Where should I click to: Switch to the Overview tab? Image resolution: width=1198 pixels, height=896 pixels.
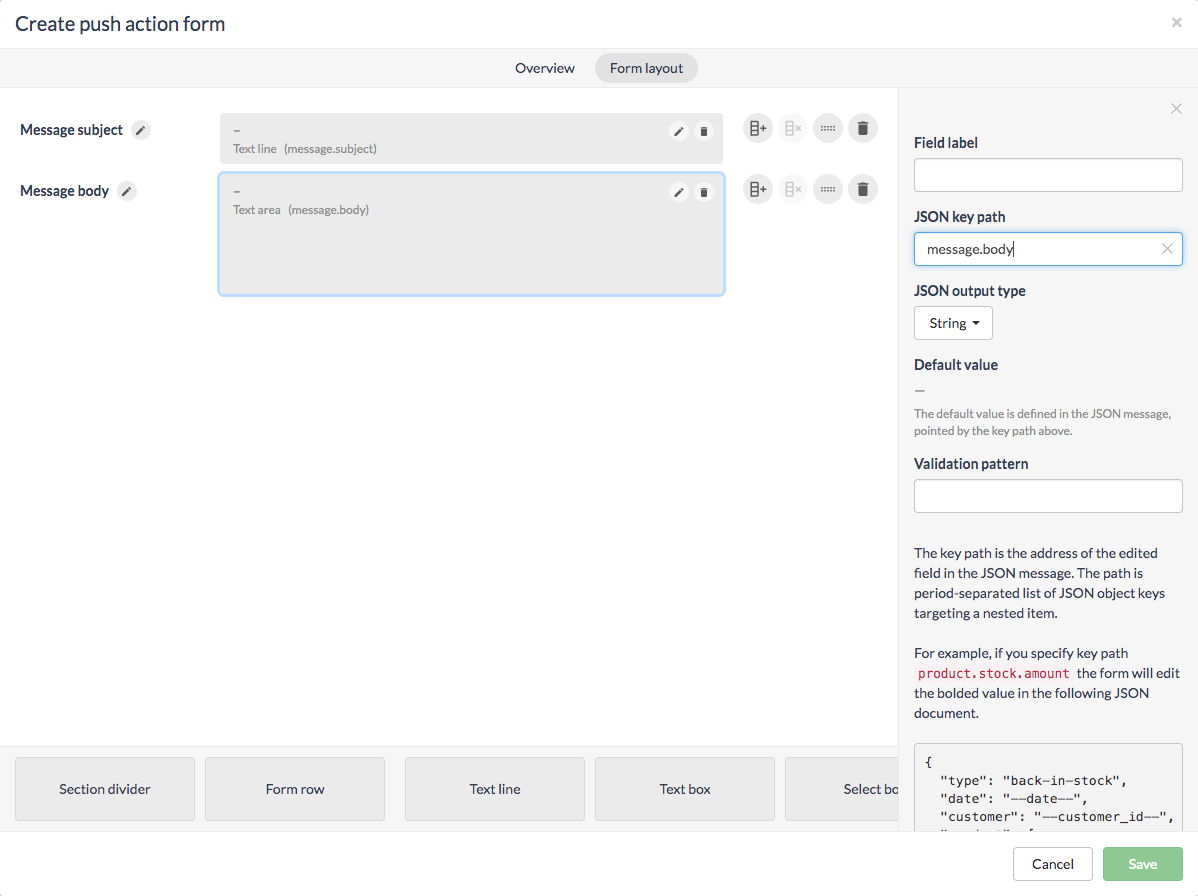(x=545, y=68)
